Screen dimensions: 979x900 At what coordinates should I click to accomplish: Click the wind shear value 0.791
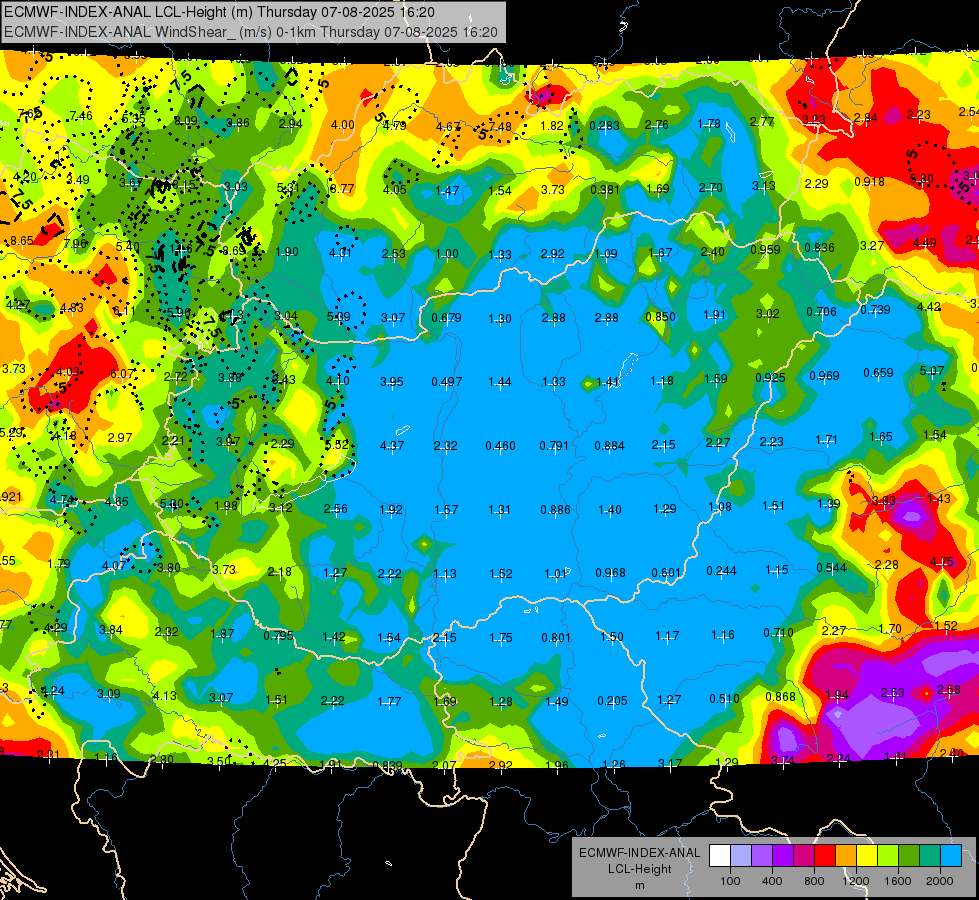[x=554, y=446]
